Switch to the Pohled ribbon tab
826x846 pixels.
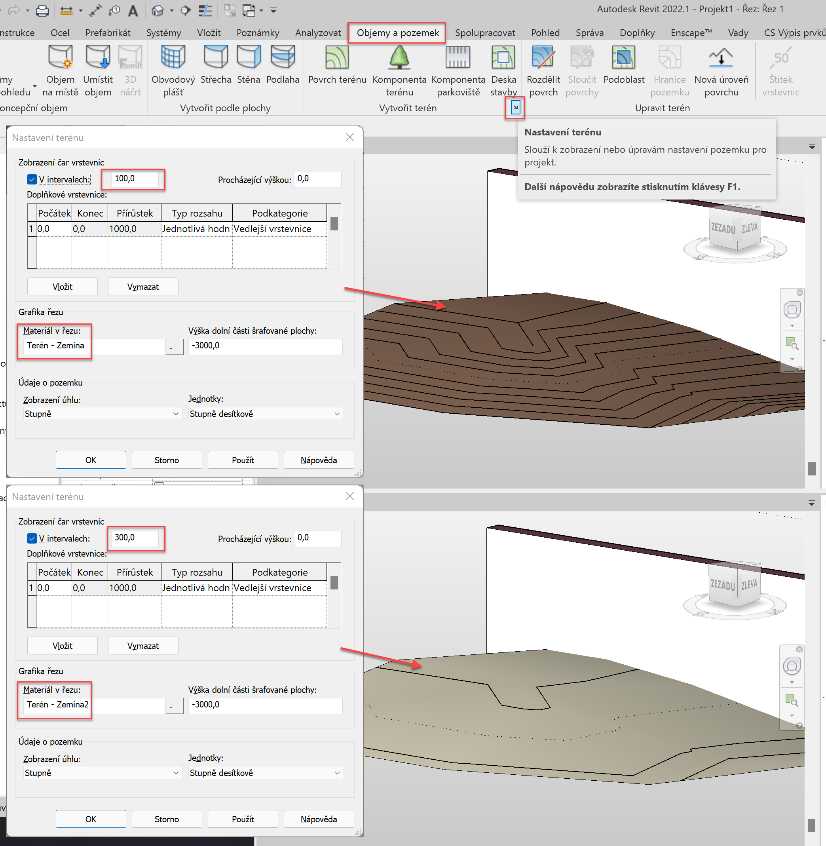pos(545,33)
